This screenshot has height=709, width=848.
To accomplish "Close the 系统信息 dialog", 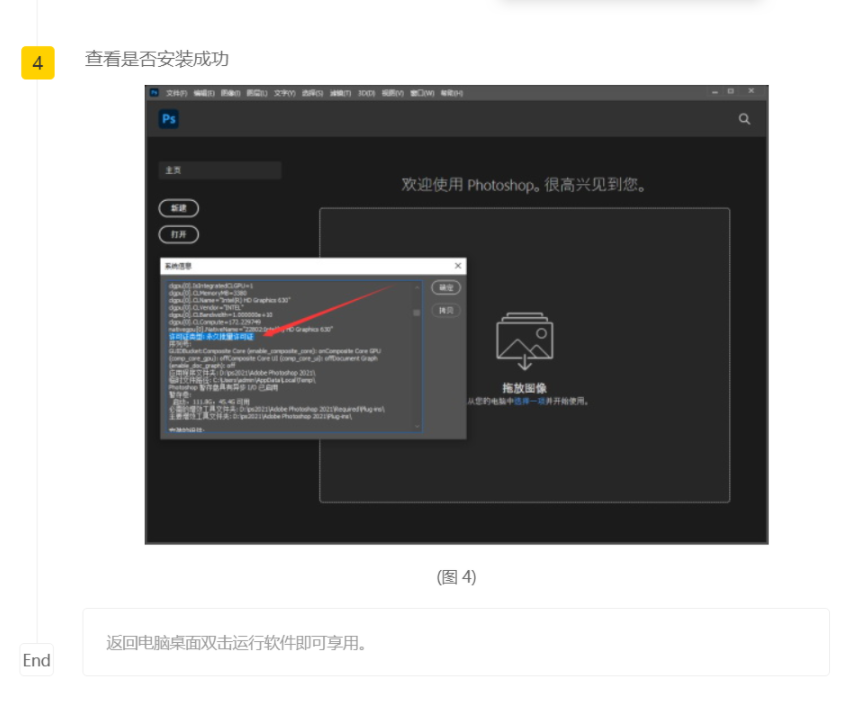I will point(458,266).
